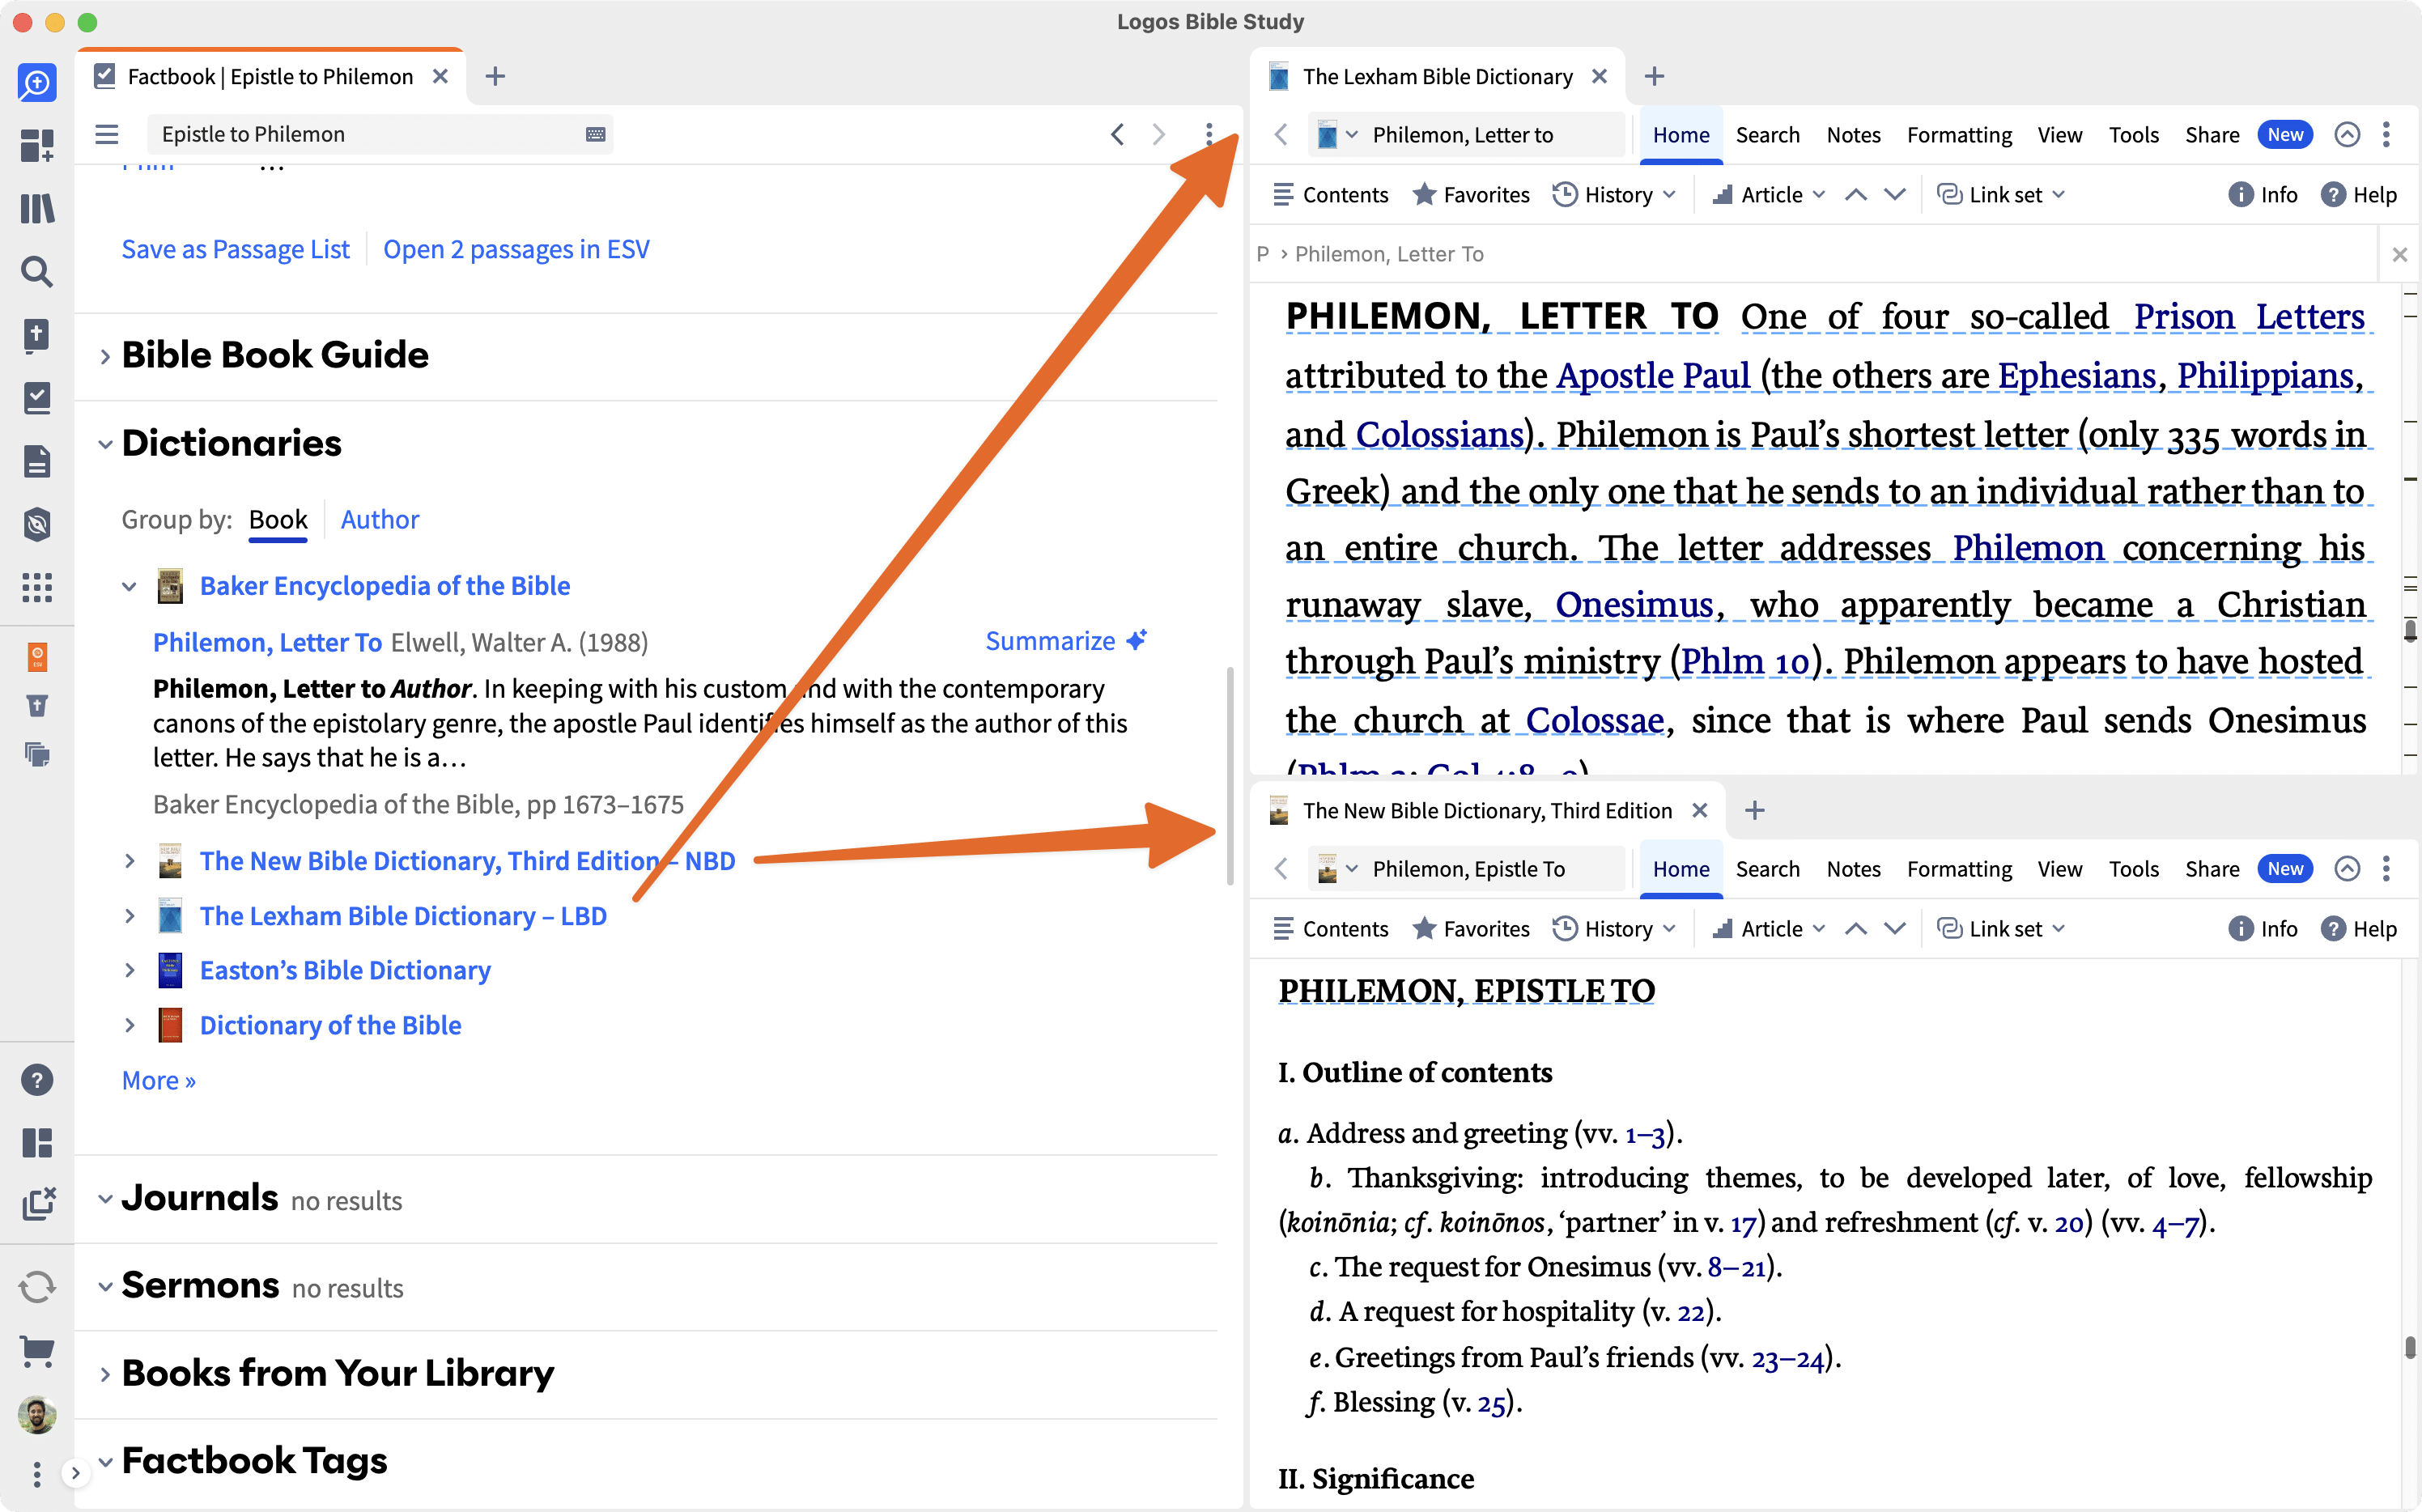The height and width of the screenshot is (1512, 2422).
Task: Go back in Factbook panel history
Action: (x=1117, y=134)
